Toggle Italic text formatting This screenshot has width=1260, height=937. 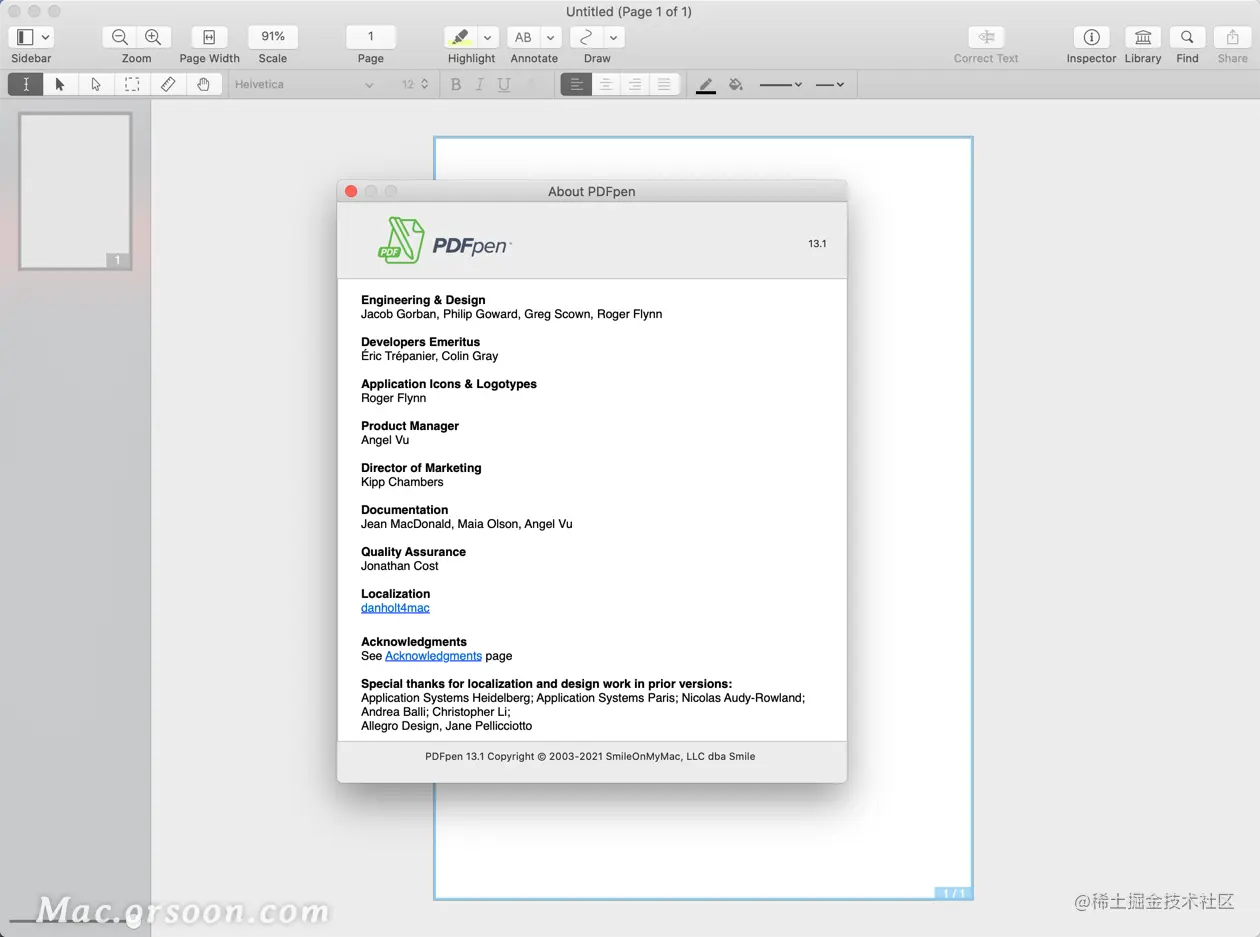480,85
